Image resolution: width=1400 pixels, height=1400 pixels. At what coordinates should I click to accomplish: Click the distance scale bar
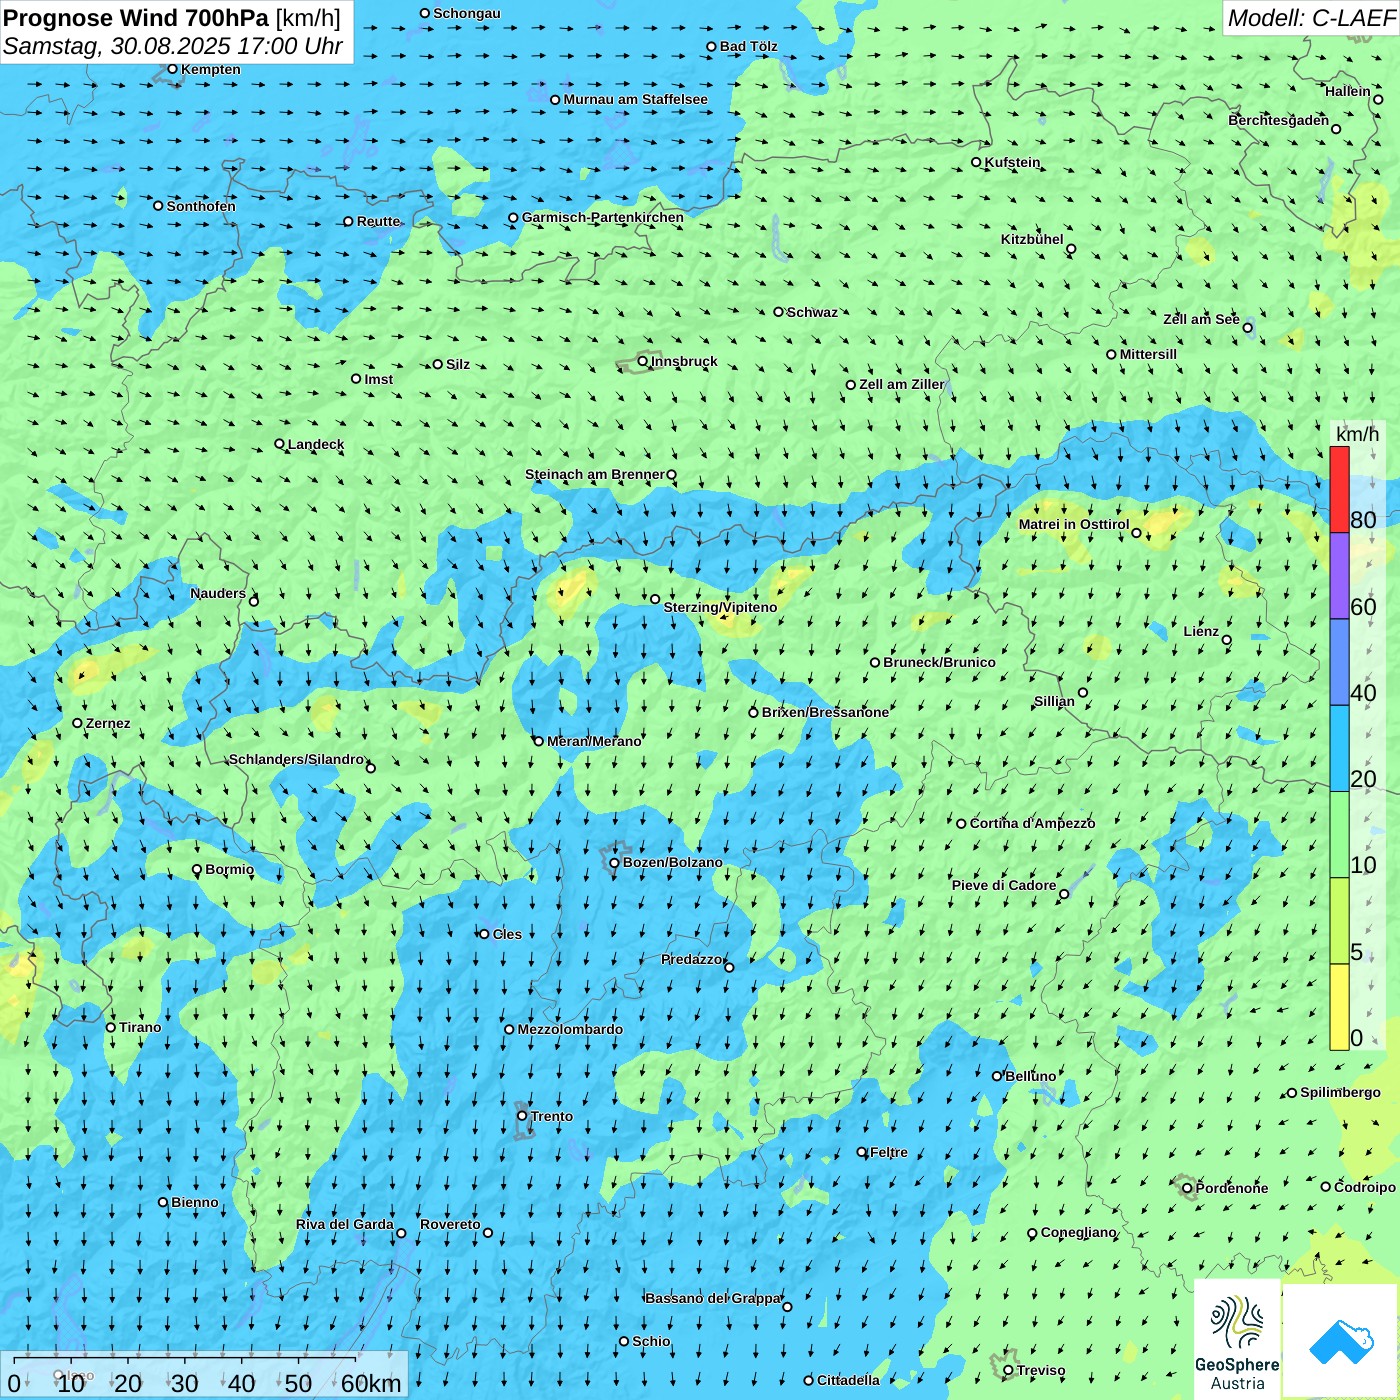click(205, 1376)
